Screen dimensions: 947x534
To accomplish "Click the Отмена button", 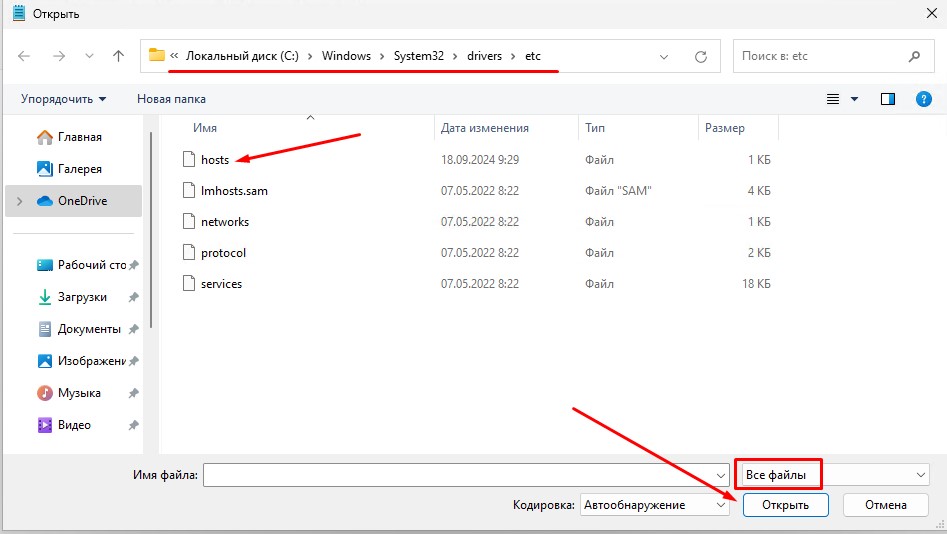I will [885, 505].
